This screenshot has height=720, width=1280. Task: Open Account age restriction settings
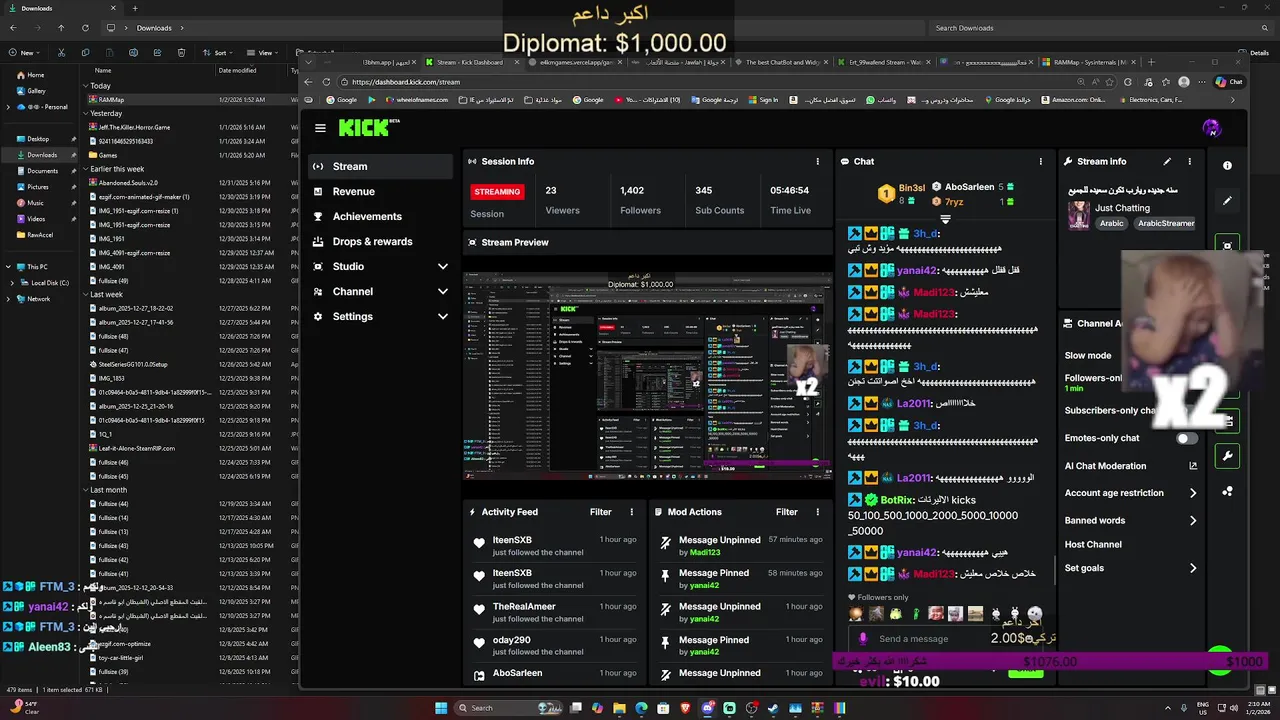click(x=1130, y=493)
